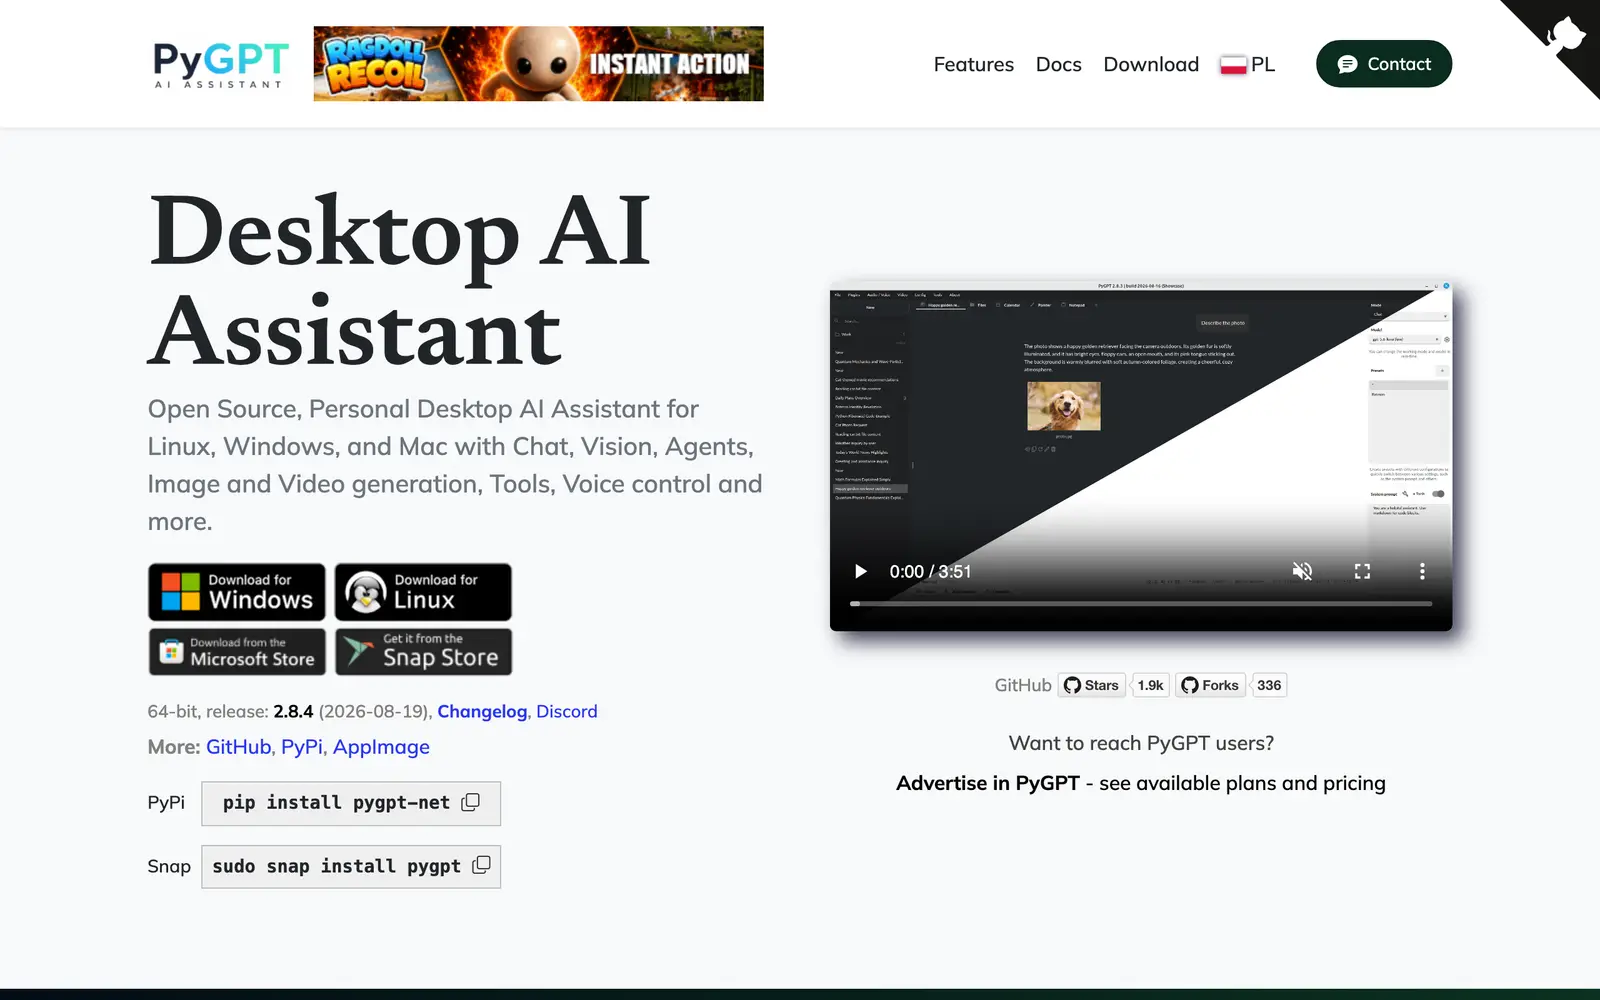The width and height of the screenshot is (1600, 1000).
Task: Open the video more options menu
Action: [x=1422, y=571]
